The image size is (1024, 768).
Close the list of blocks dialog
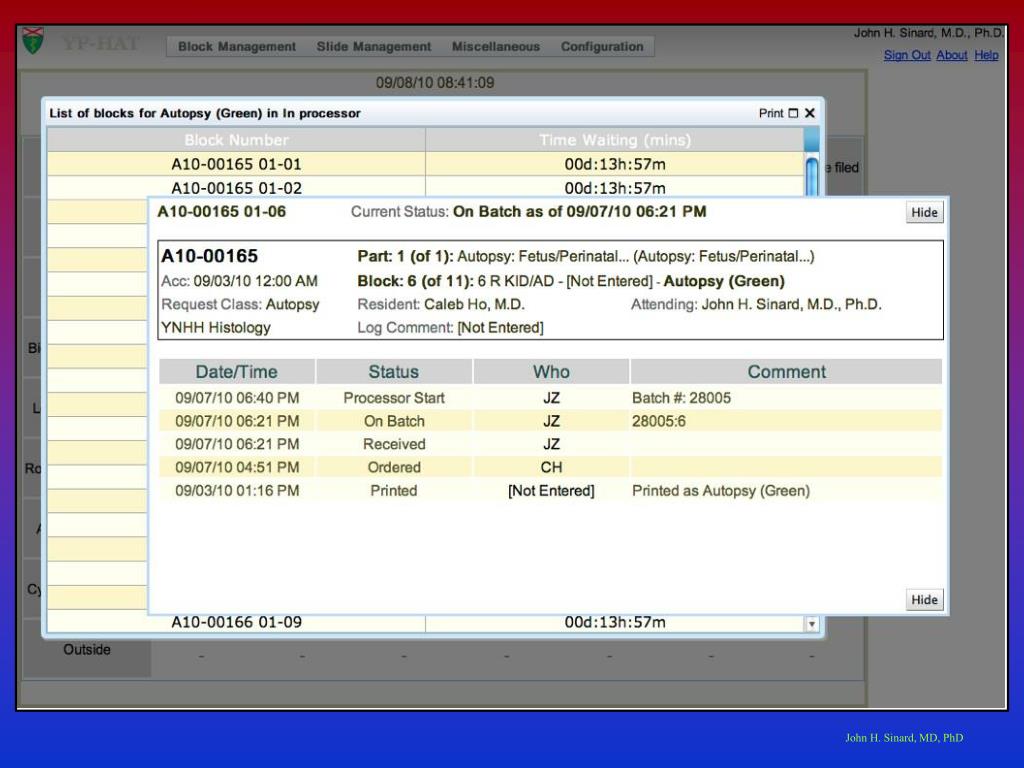point(810,113)
